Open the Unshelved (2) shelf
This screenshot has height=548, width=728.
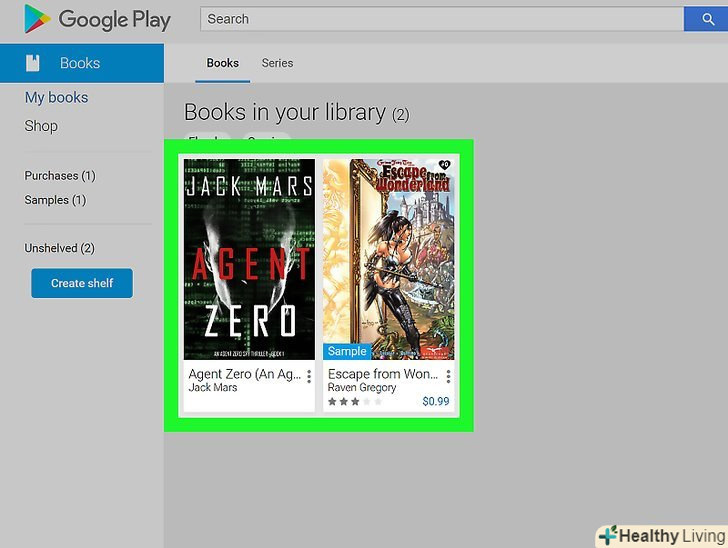59,248
